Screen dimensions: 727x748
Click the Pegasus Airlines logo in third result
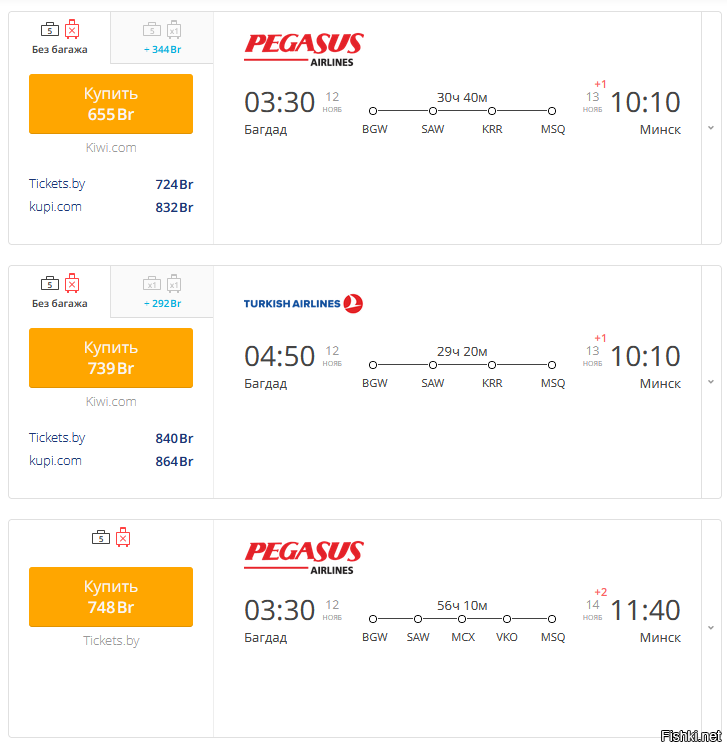tap(304, 558)
